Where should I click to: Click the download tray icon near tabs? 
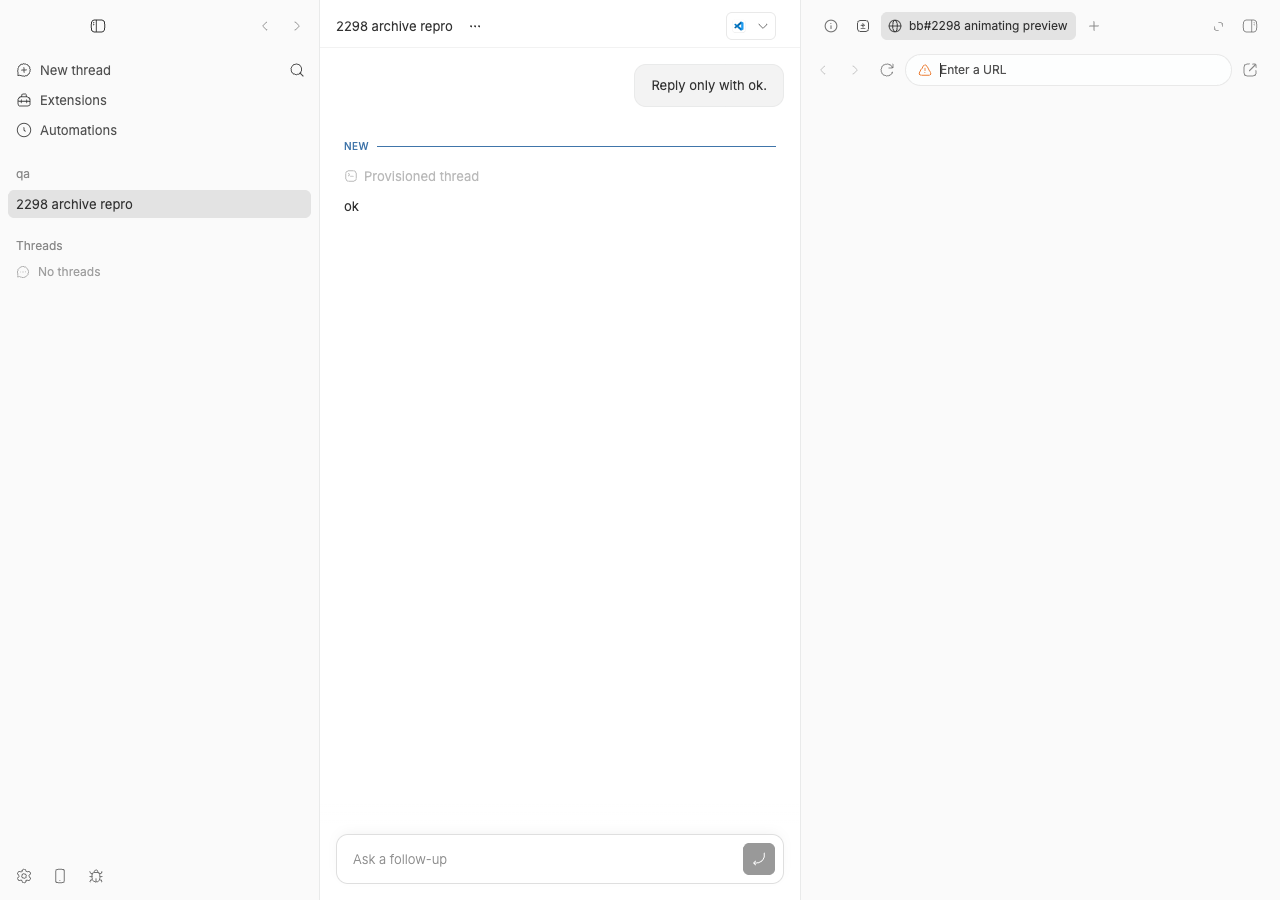coord(863,26)
